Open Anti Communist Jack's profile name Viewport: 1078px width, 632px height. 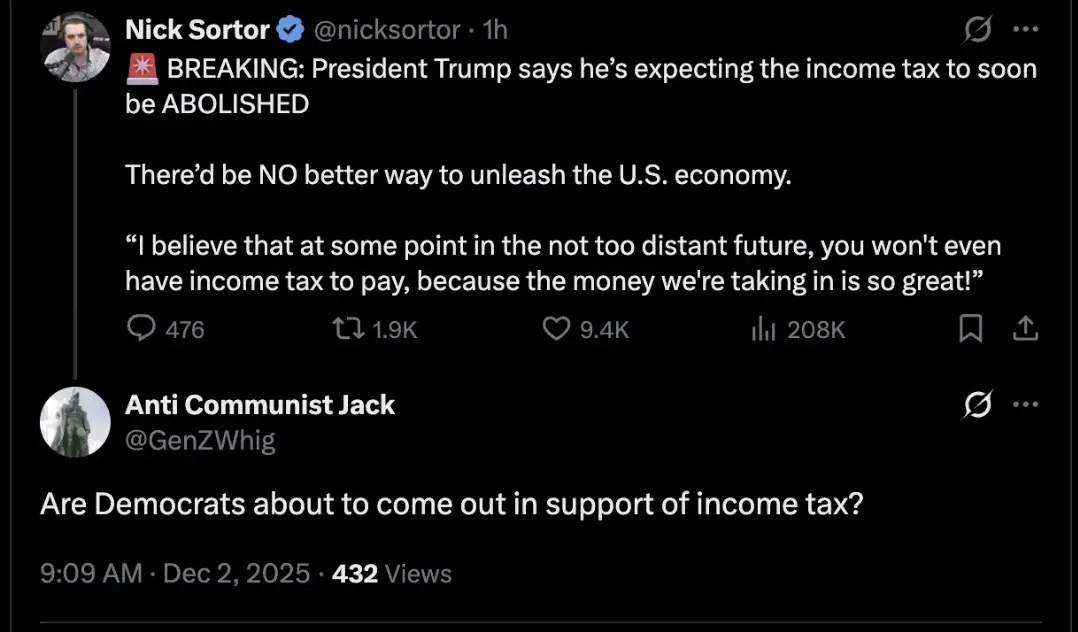coord(260,405)
